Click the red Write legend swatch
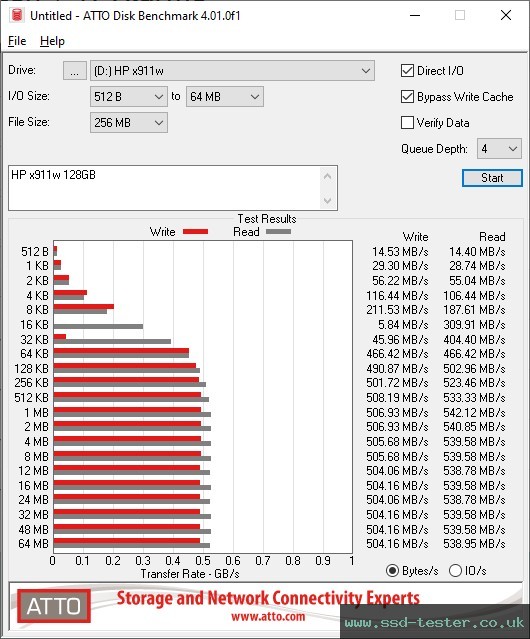Image resolution: width=530 pixels, height=639 pixels. coord(196,231)
